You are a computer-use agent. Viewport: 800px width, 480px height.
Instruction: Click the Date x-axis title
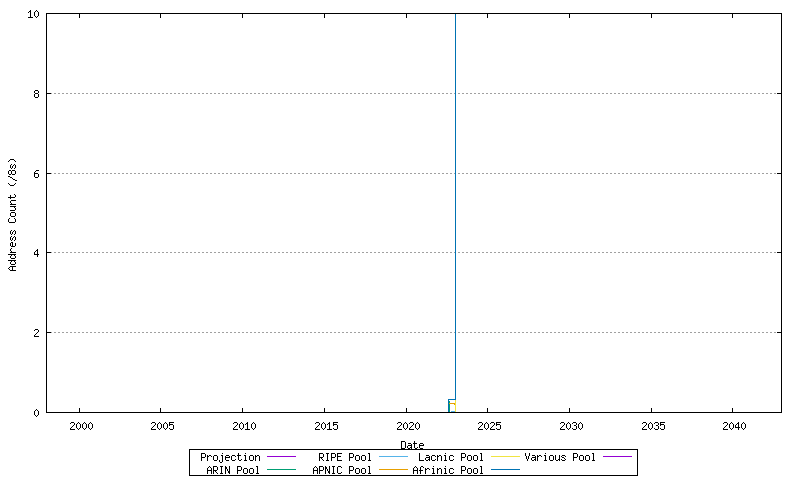tap(412, 444)
